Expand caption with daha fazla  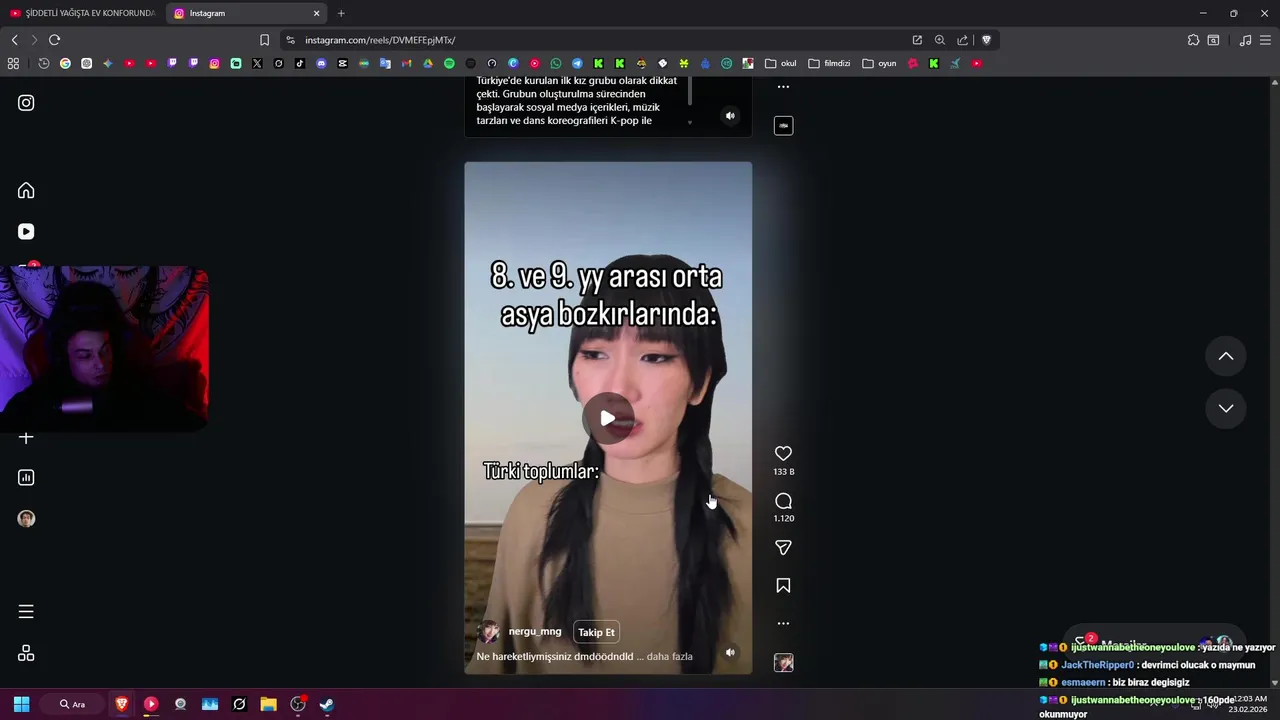click(669, 656)
